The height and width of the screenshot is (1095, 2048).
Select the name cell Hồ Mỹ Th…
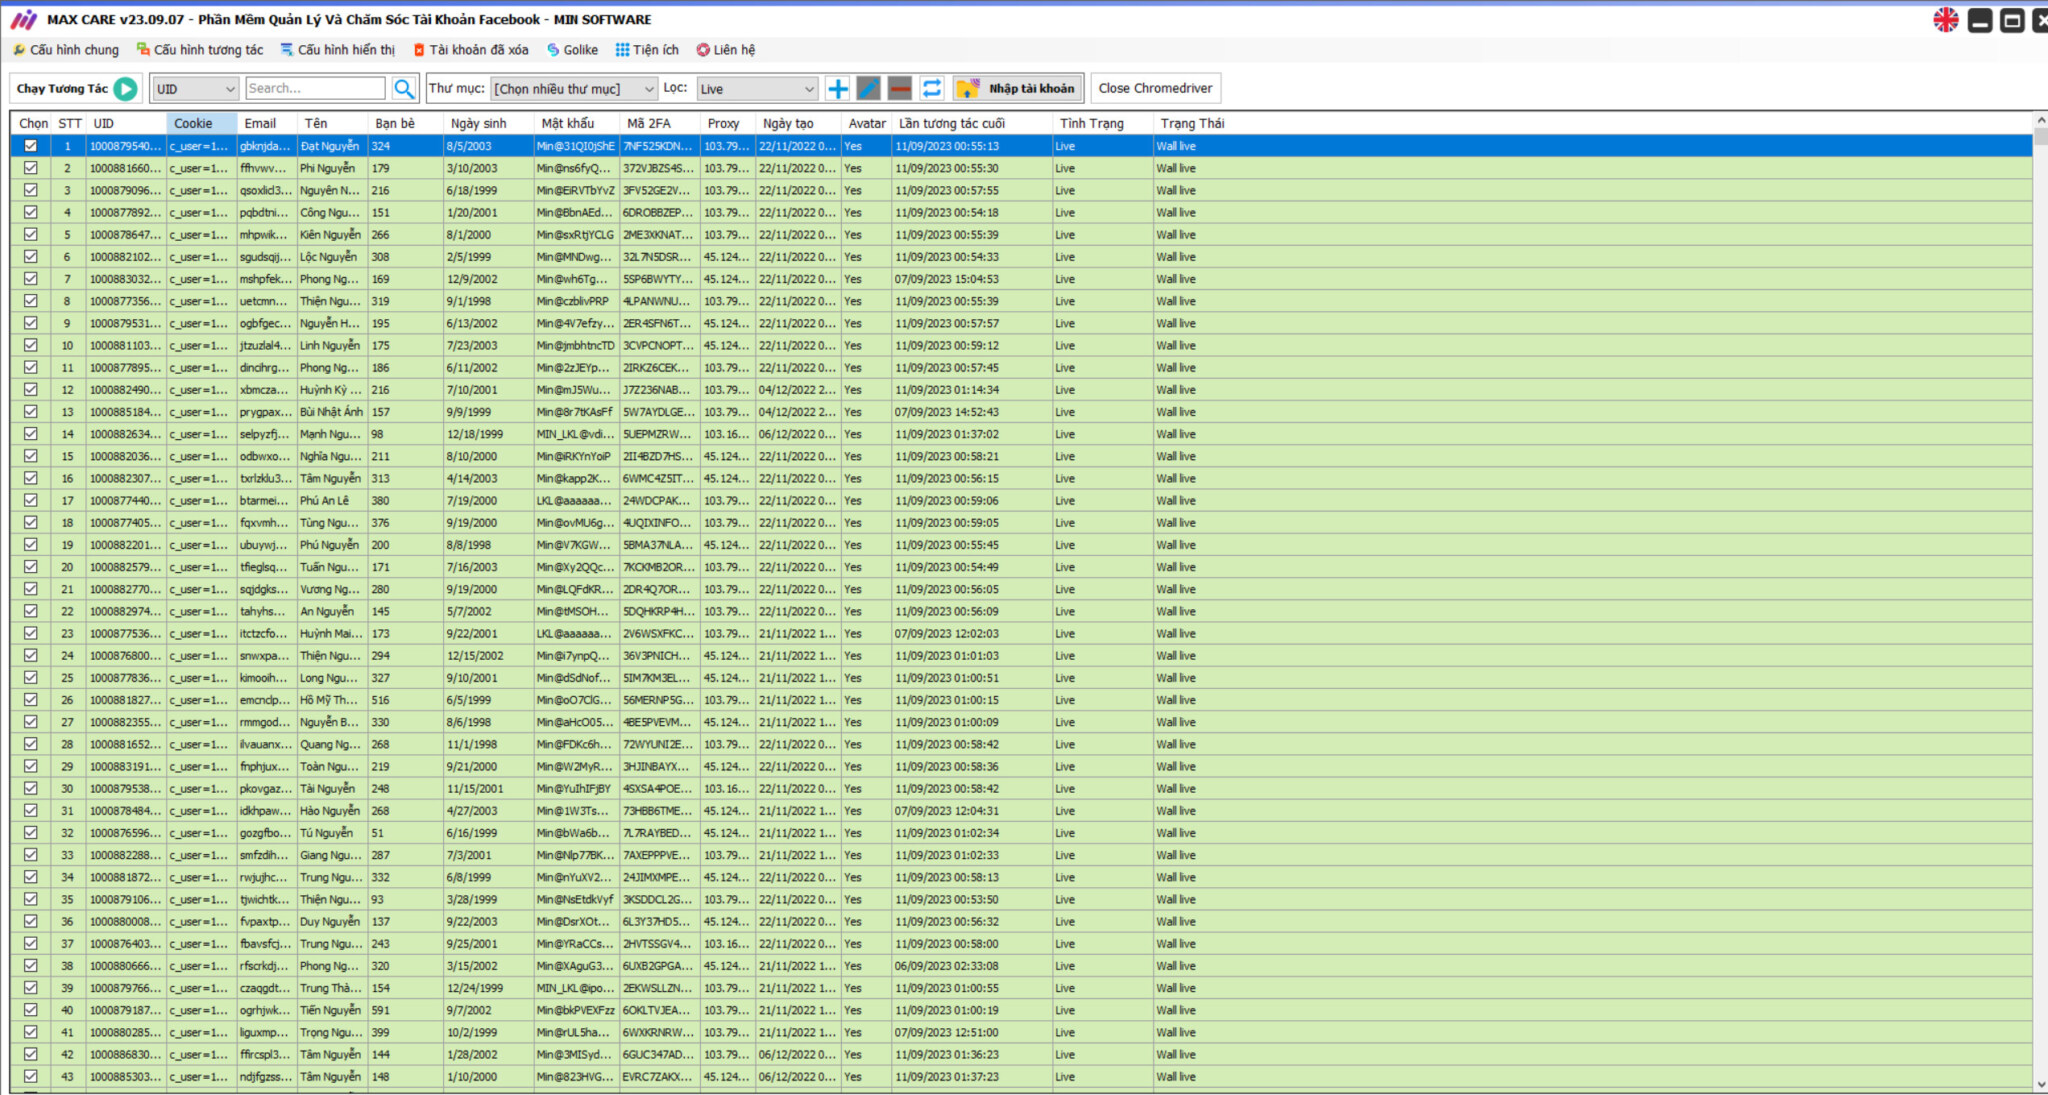[332, 700]
